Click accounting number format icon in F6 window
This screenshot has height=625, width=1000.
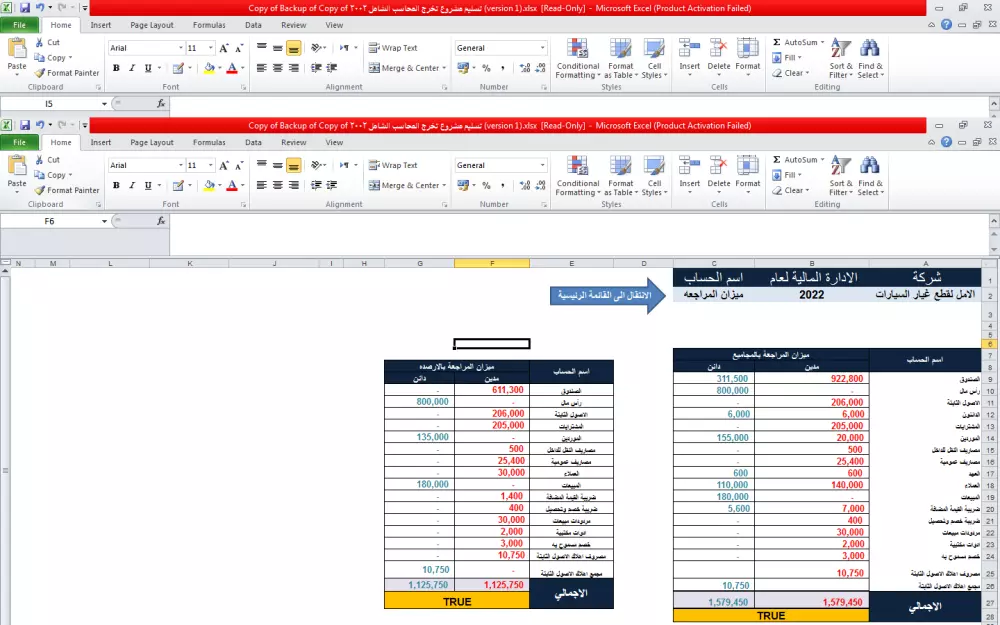coord(463,185)
